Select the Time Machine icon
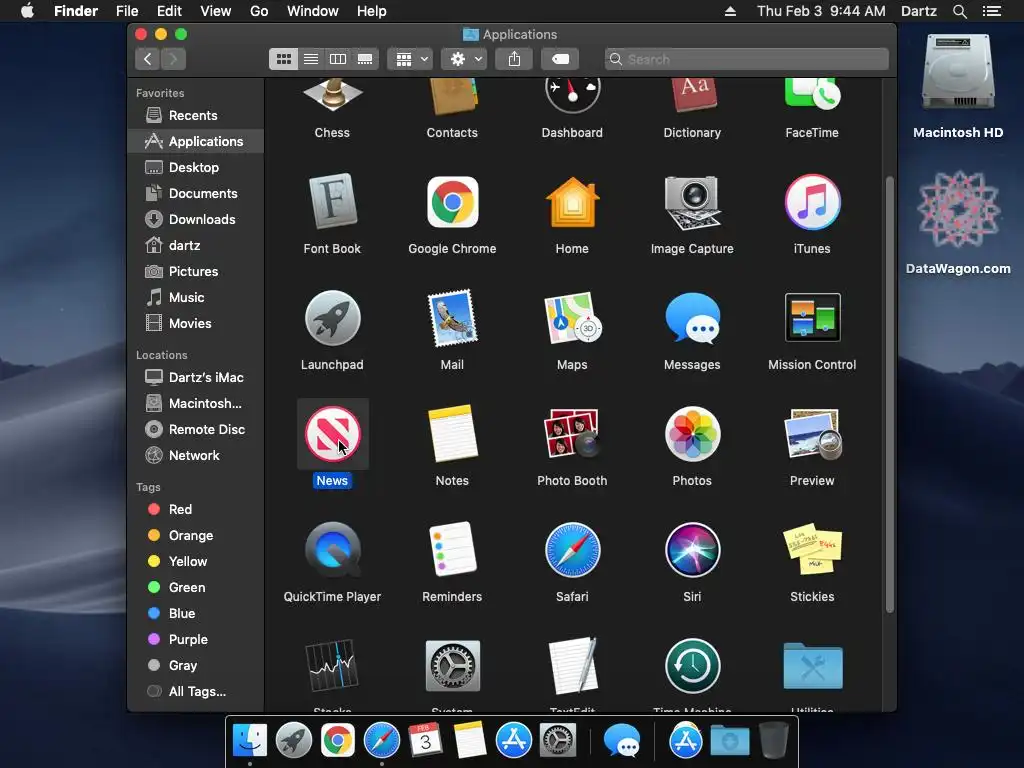 (692, 665)
